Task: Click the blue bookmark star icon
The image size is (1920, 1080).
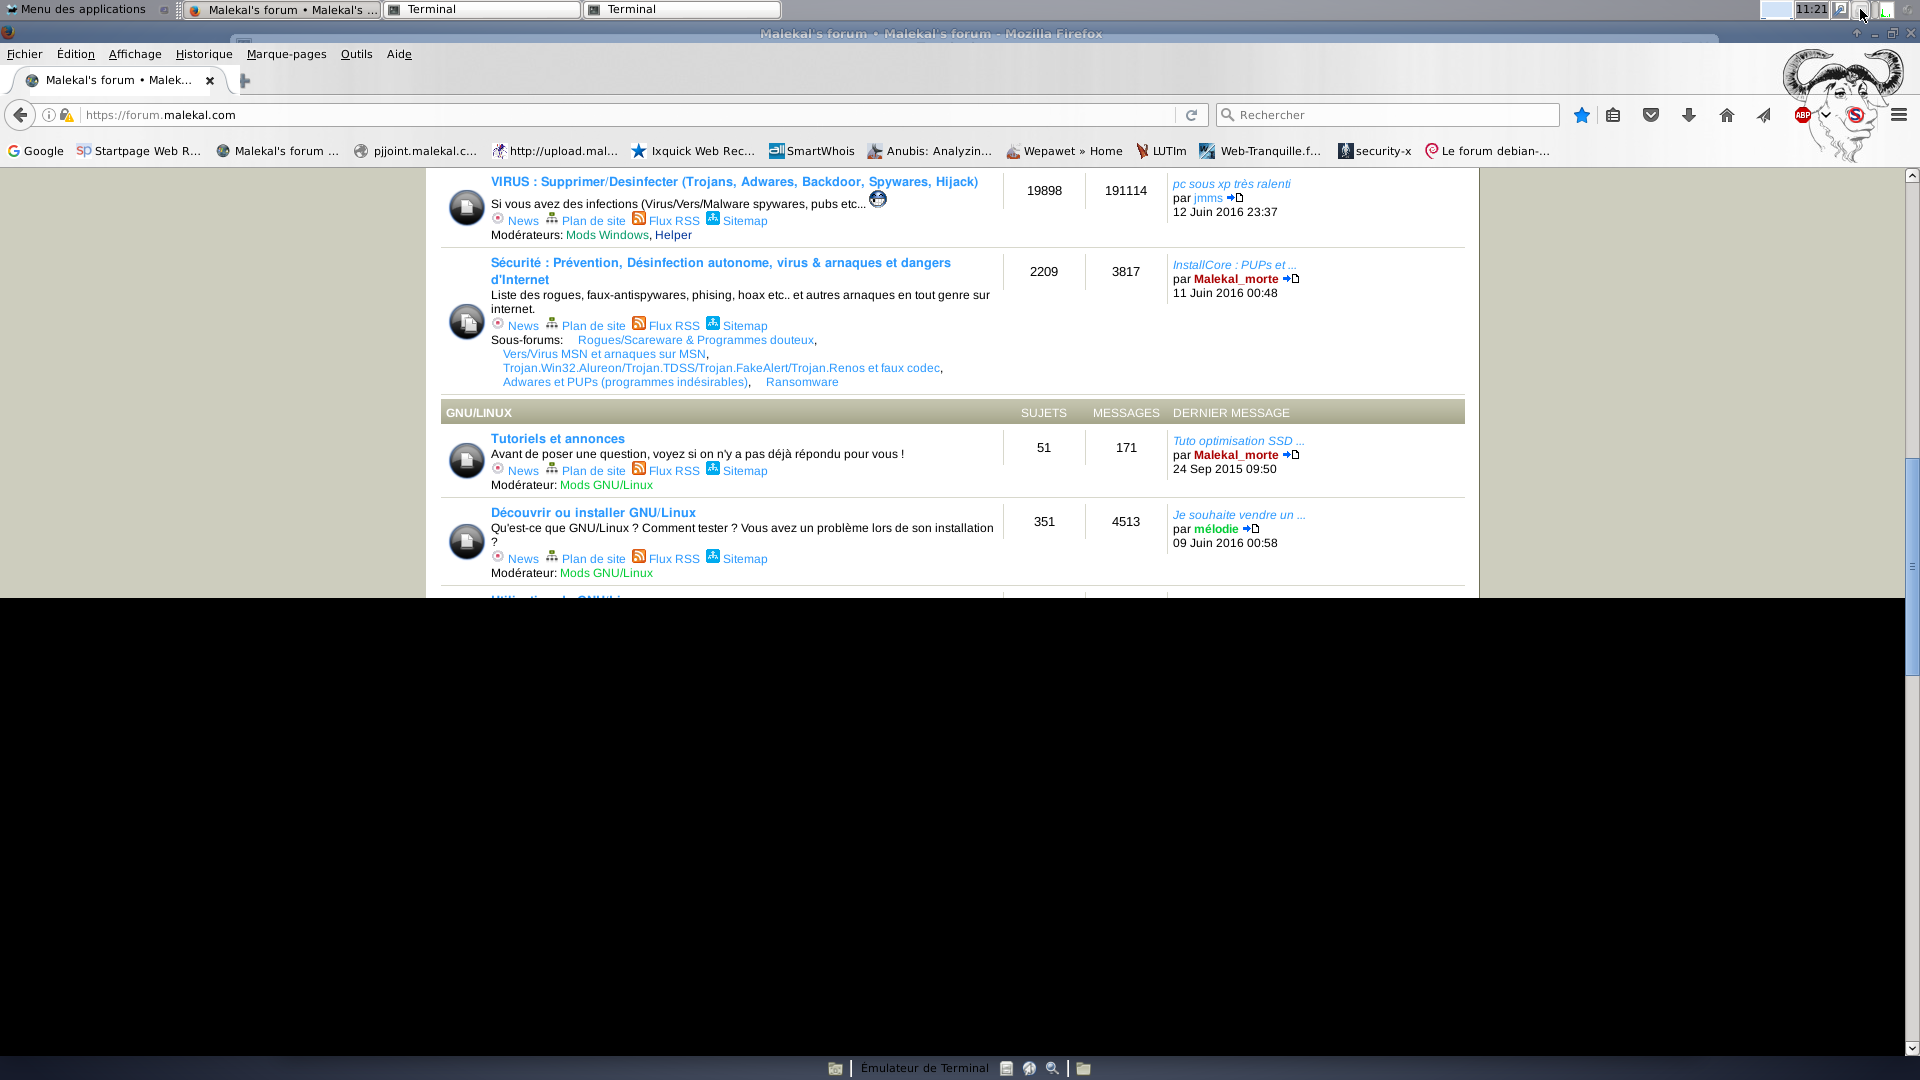Action: click(1581, 115)
